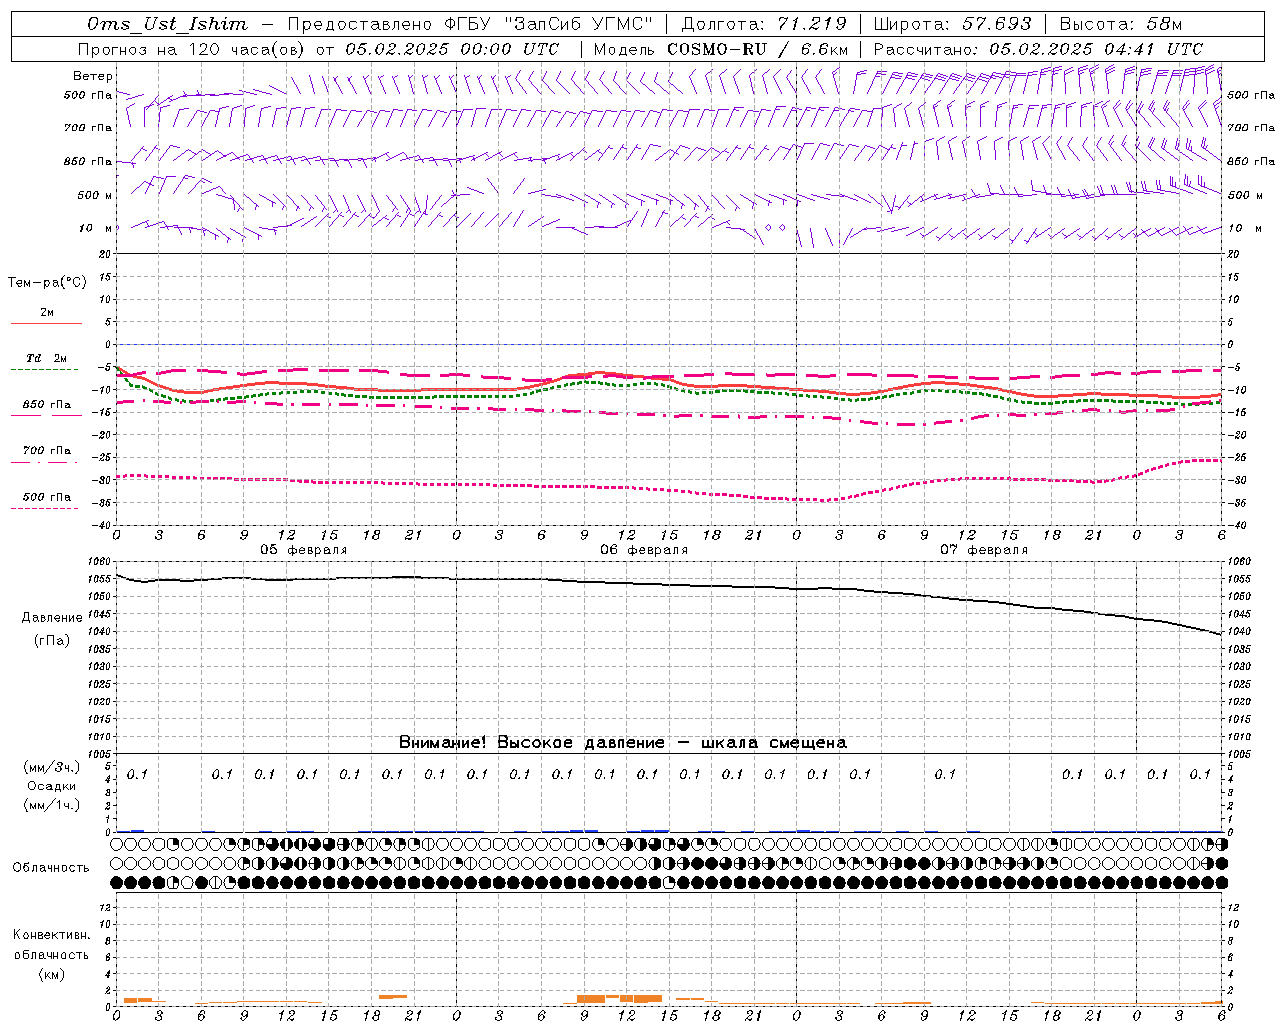
Task: Click the Долгота: 71.219 longitude value
Action: tap(764, 24)
